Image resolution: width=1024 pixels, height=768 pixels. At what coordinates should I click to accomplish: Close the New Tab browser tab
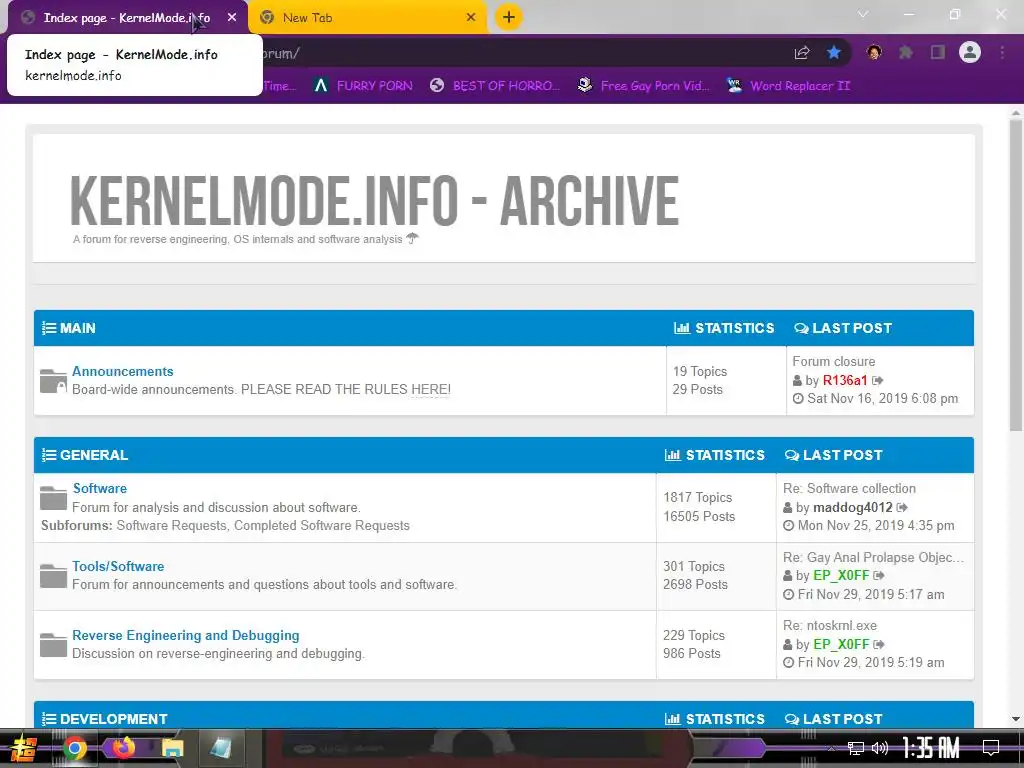[471, 18]
